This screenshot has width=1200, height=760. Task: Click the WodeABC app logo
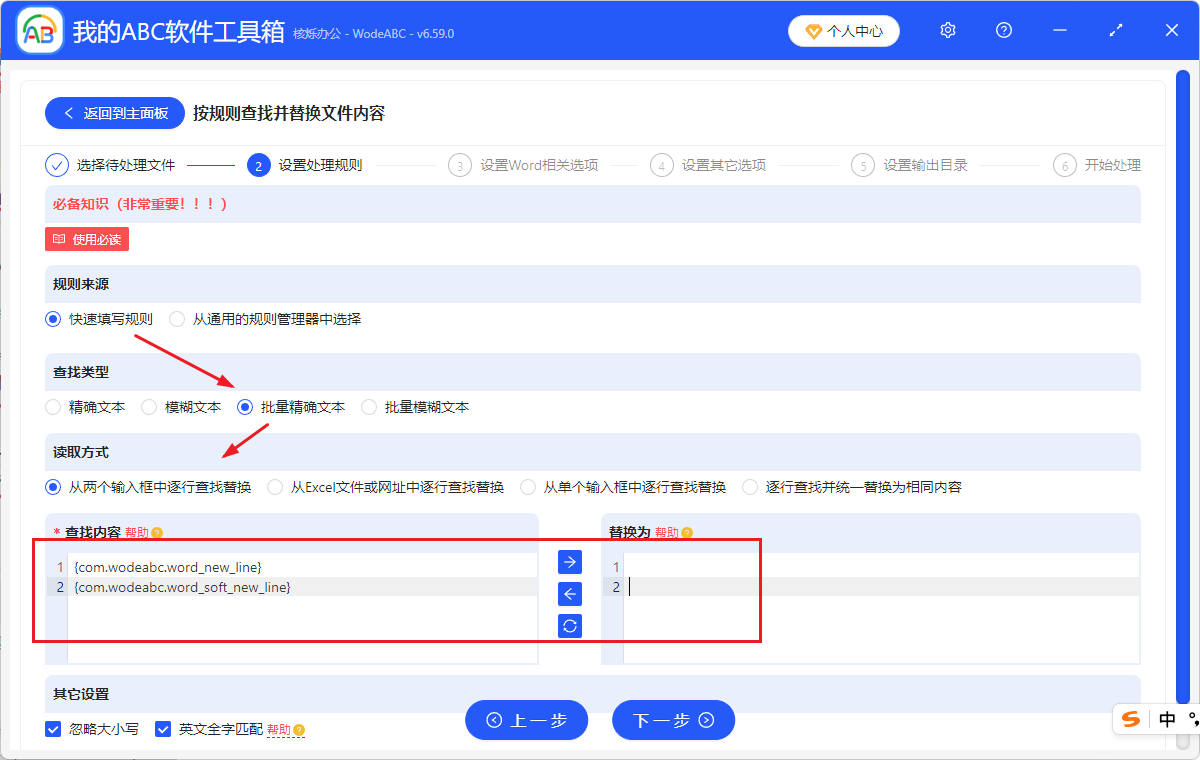coord(38,30)
